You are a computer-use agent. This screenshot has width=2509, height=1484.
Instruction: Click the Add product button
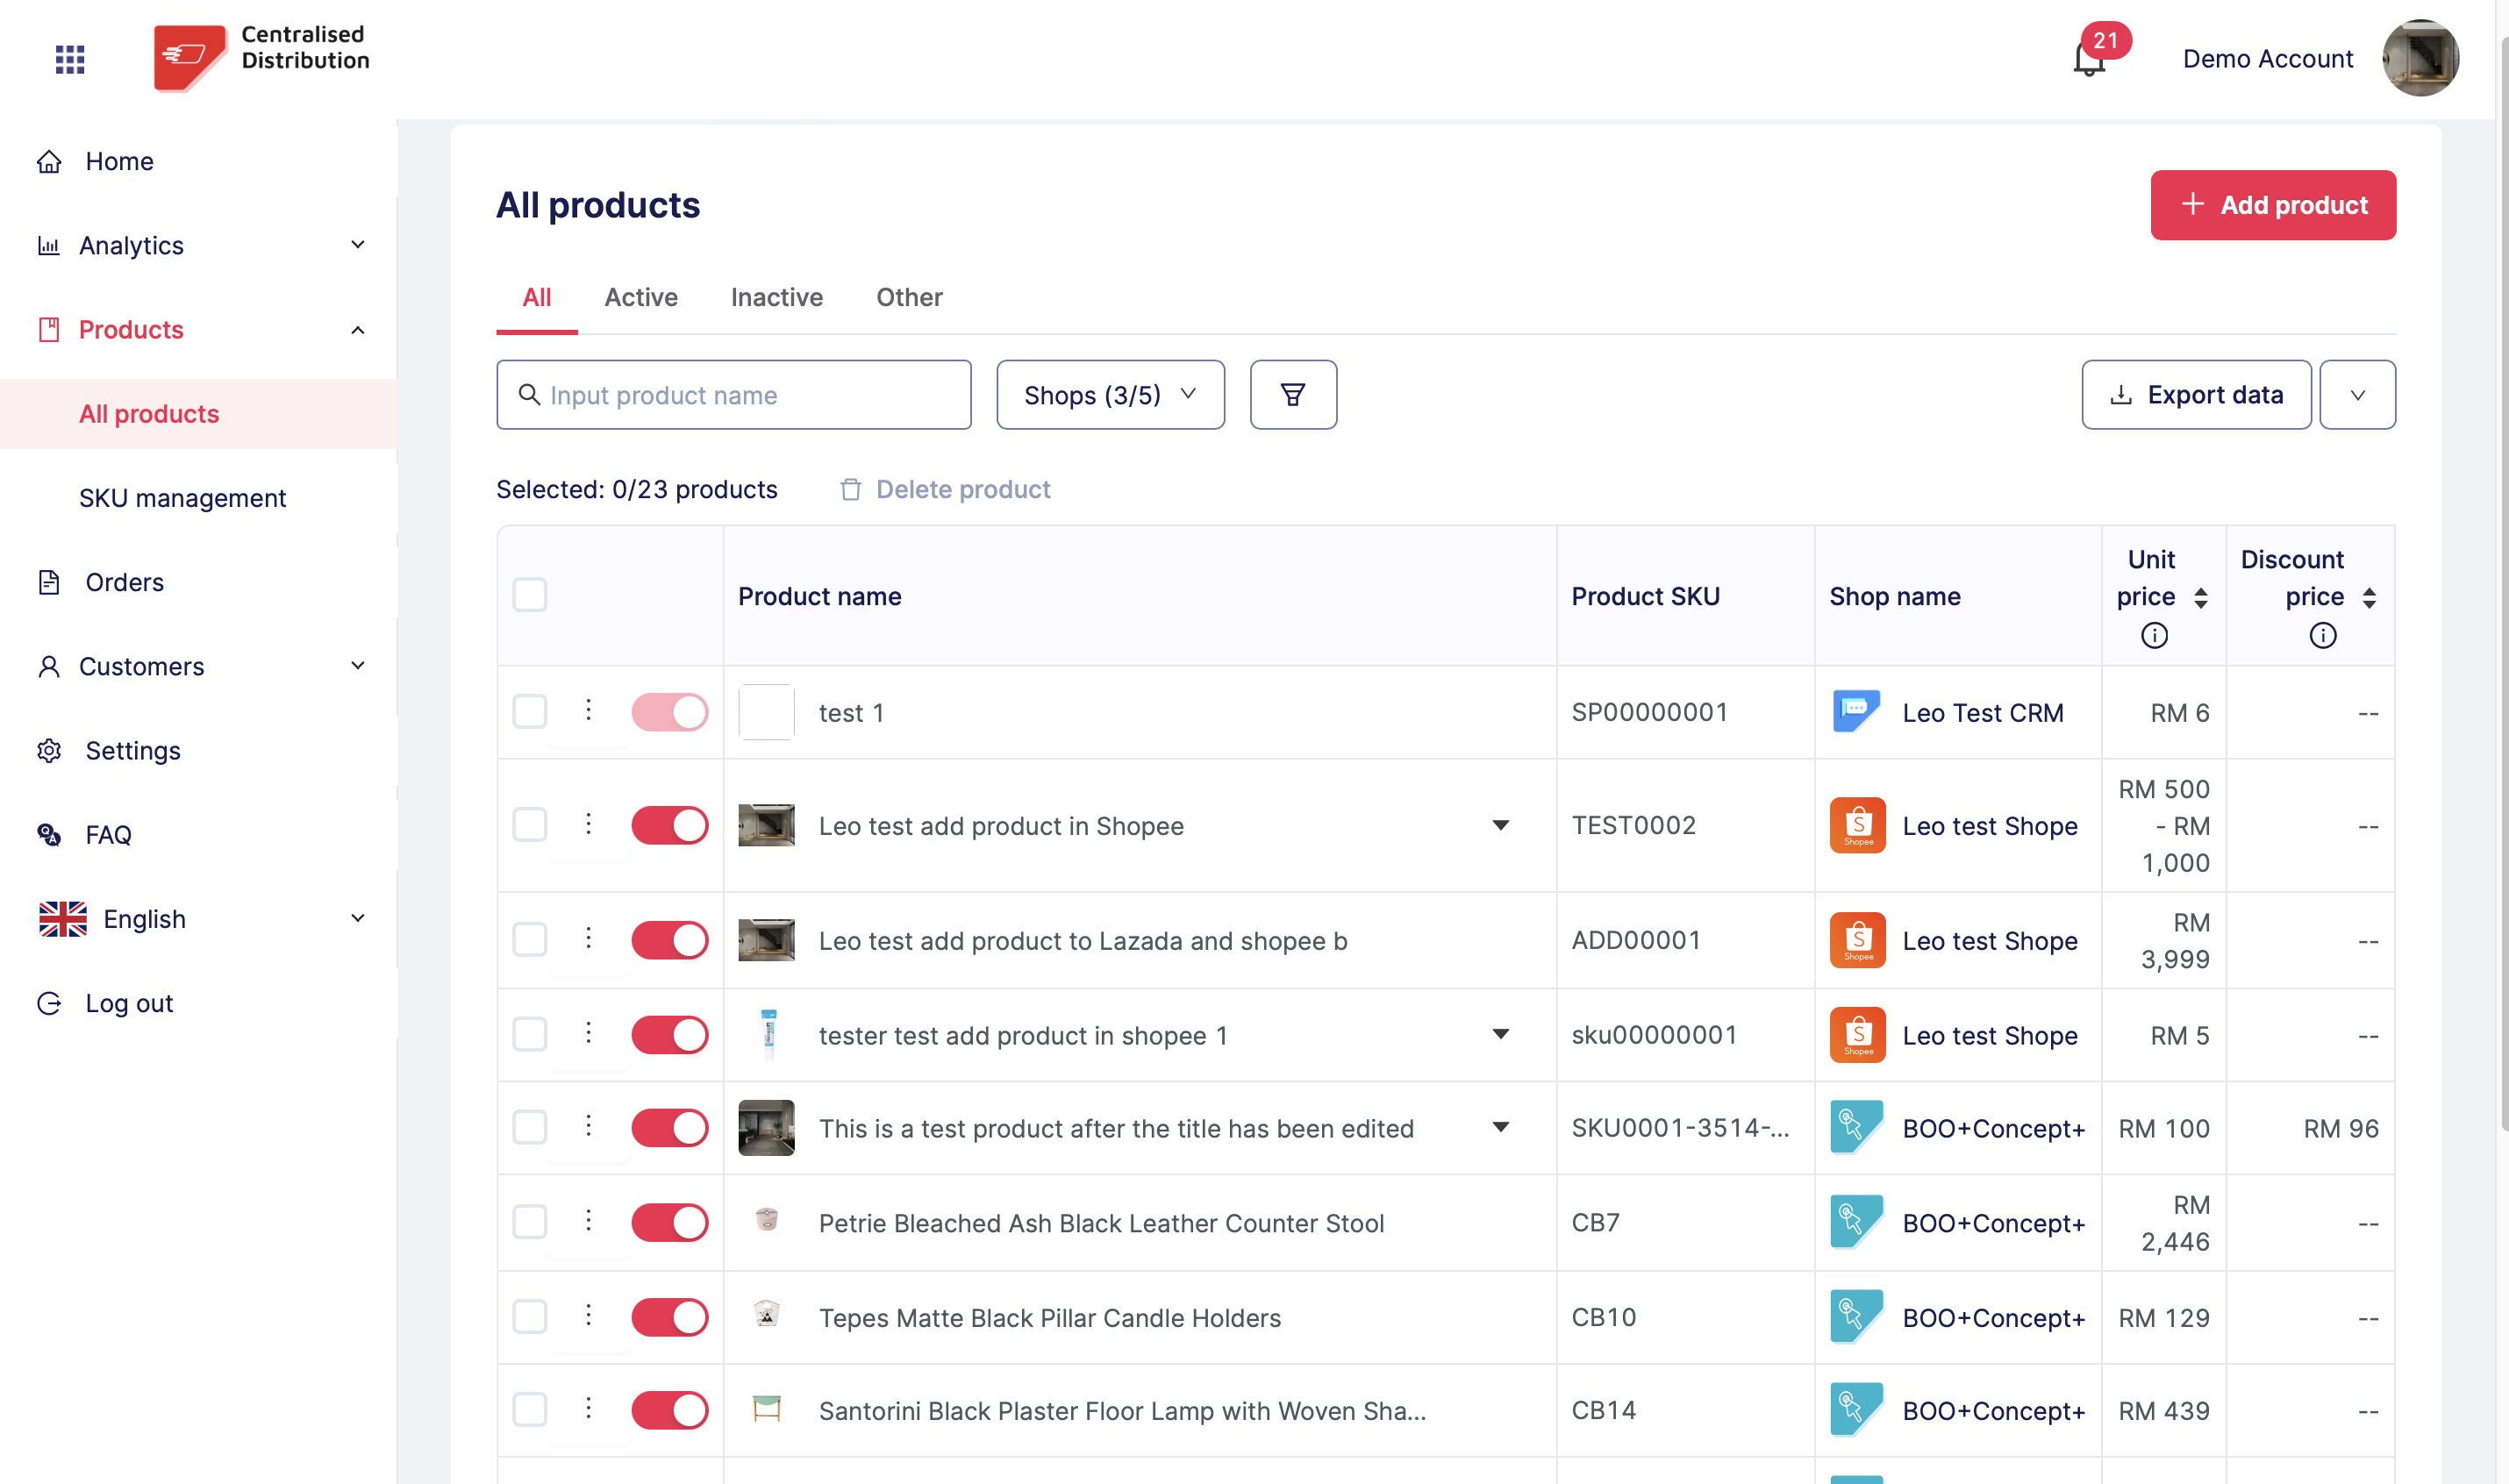2272,205
